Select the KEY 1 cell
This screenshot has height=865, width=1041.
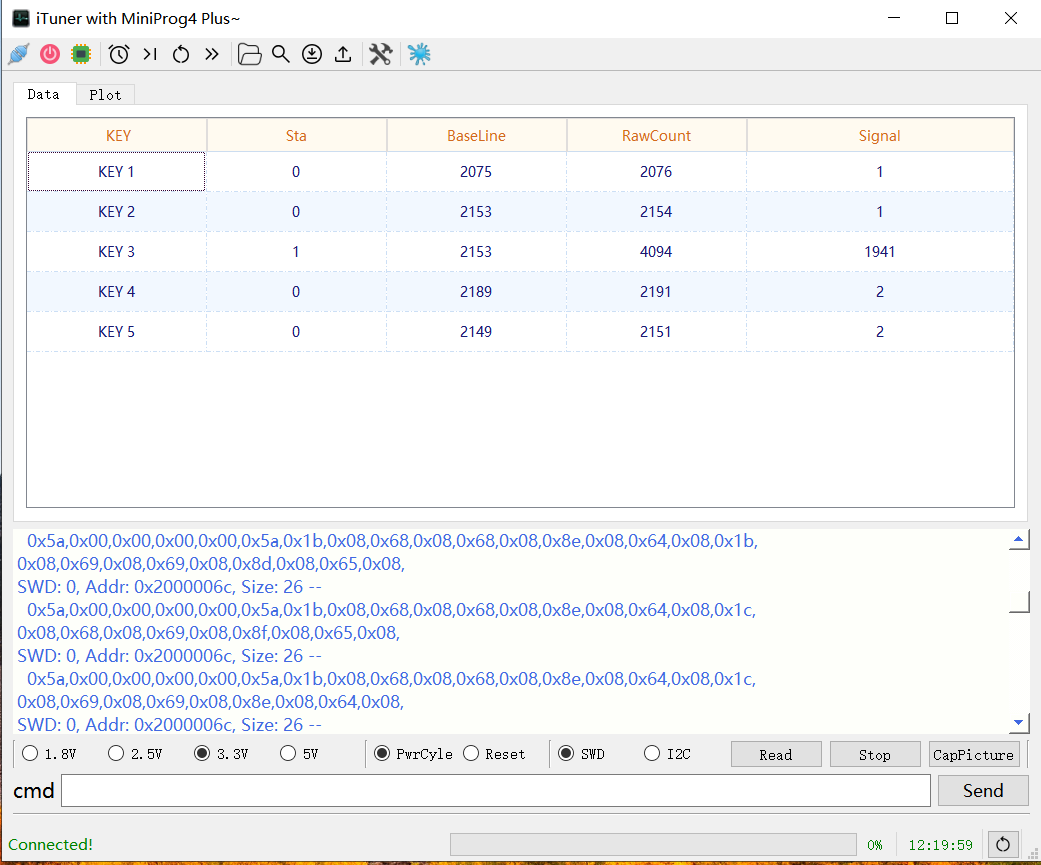117,172
